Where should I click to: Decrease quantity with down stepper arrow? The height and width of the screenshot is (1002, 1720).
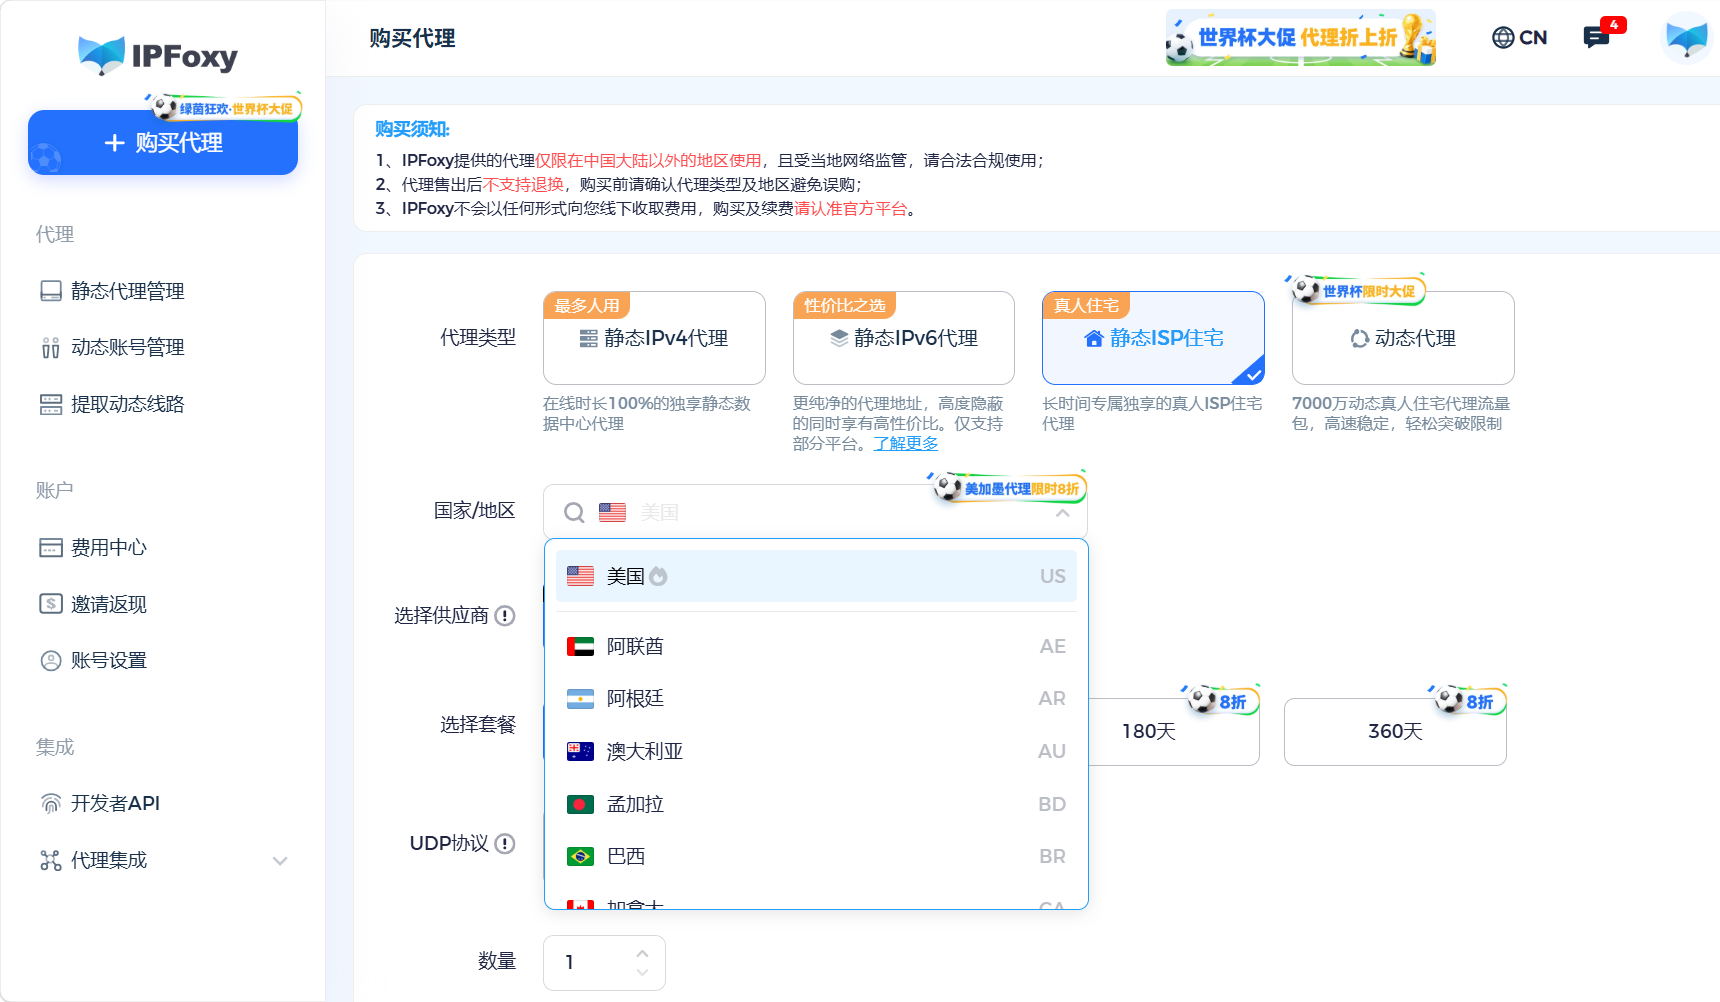coord(642,972)
